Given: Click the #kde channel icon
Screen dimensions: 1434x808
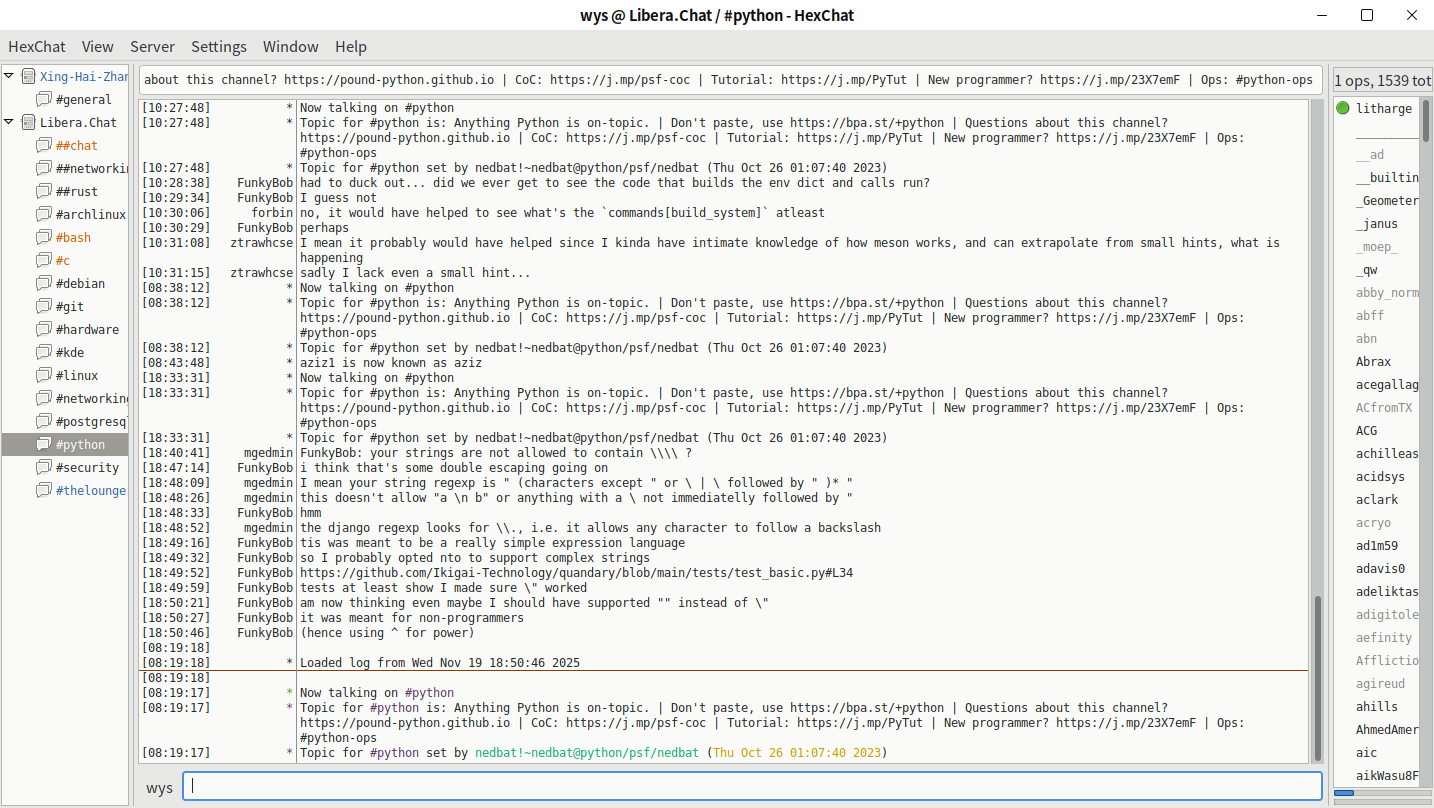Looking at the screenshot, I should pos(43,353).
